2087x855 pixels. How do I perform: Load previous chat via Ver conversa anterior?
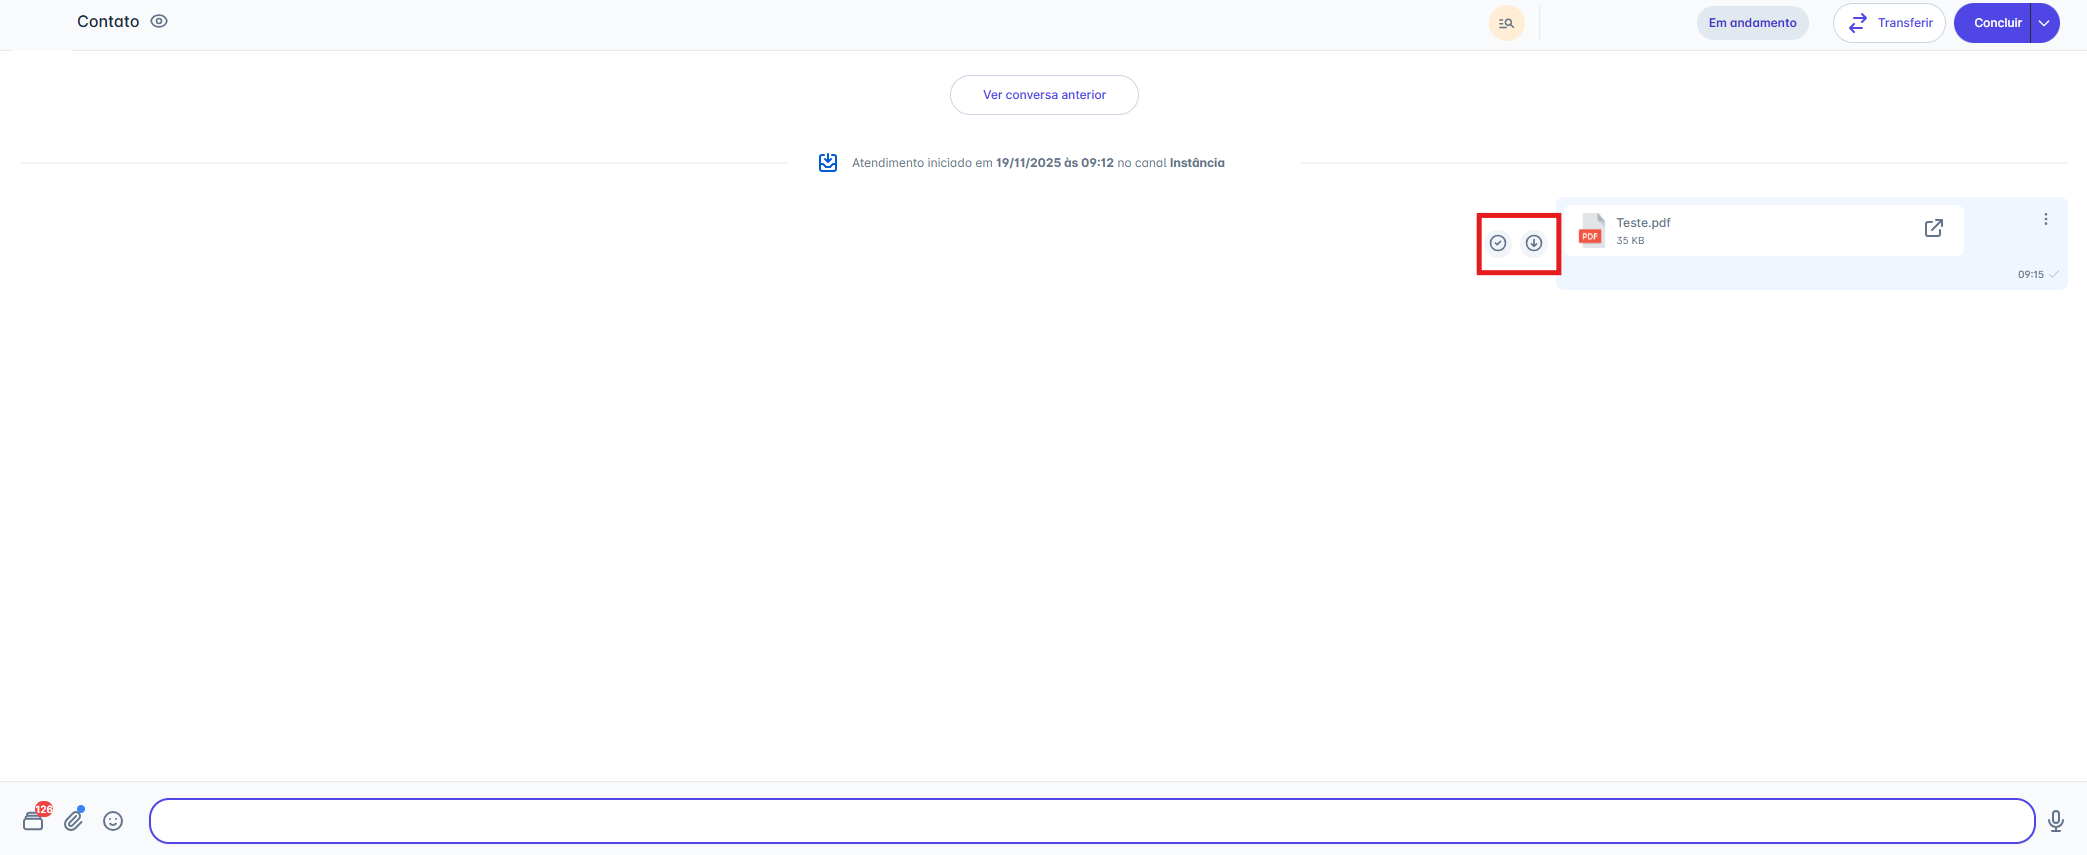[1043, 95]
